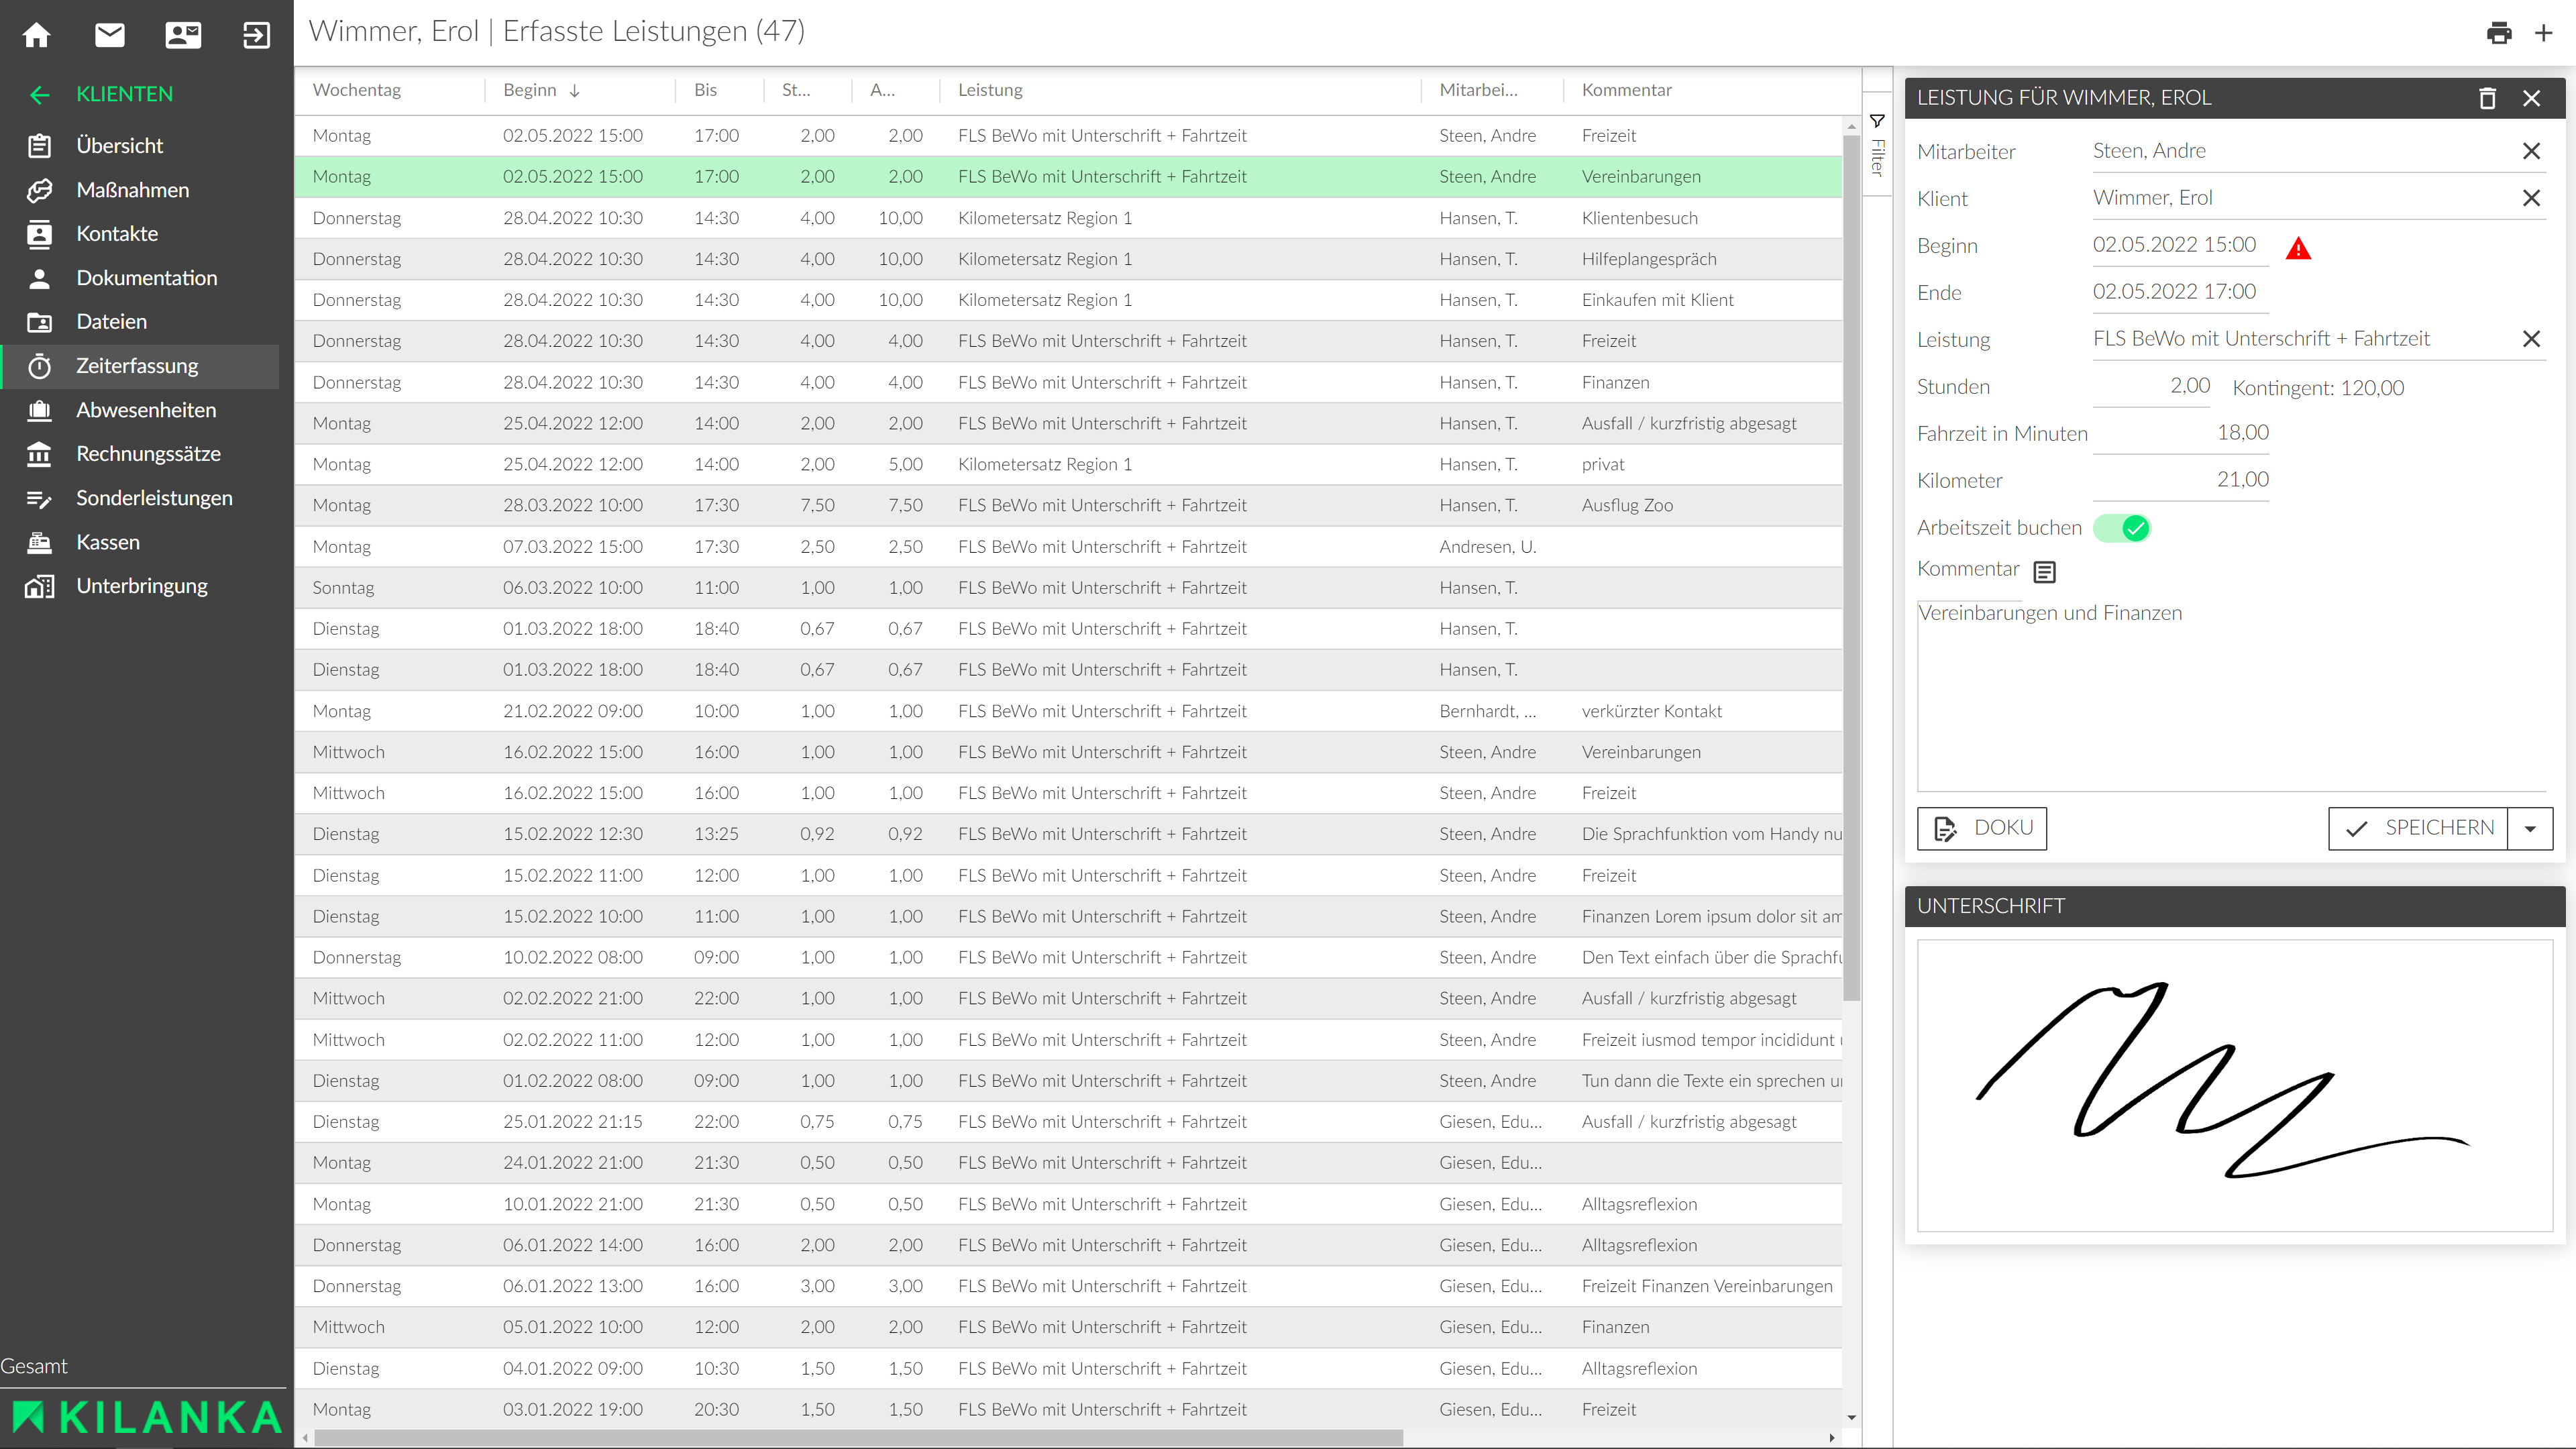Click the DOKU button

(x=1981, y=828)
